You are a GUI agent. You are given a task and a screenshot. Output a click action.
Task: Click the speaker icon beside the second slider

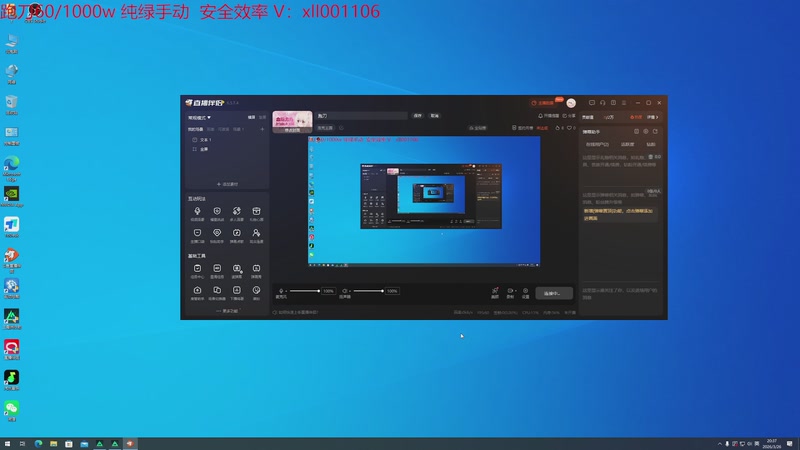345,291
